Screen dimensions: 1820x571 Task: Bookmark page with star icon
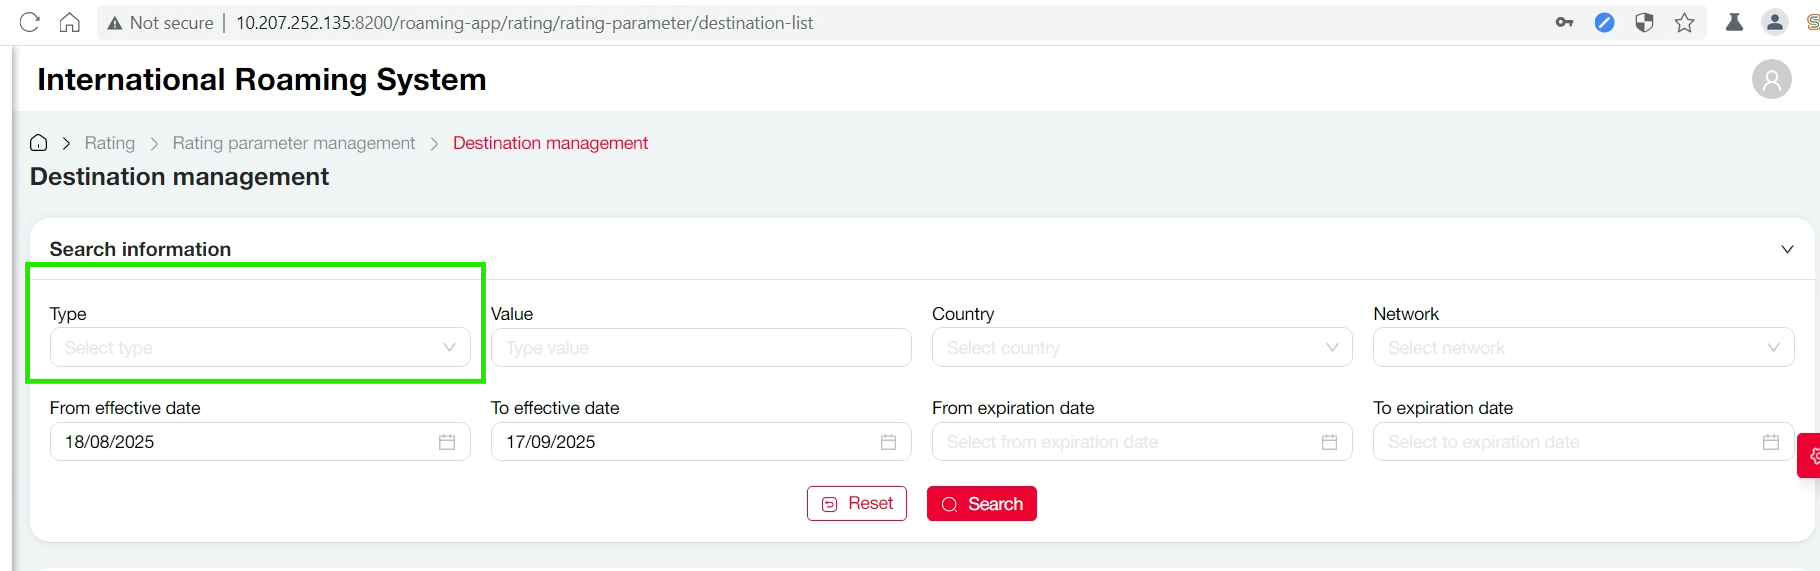[1684, 22]
